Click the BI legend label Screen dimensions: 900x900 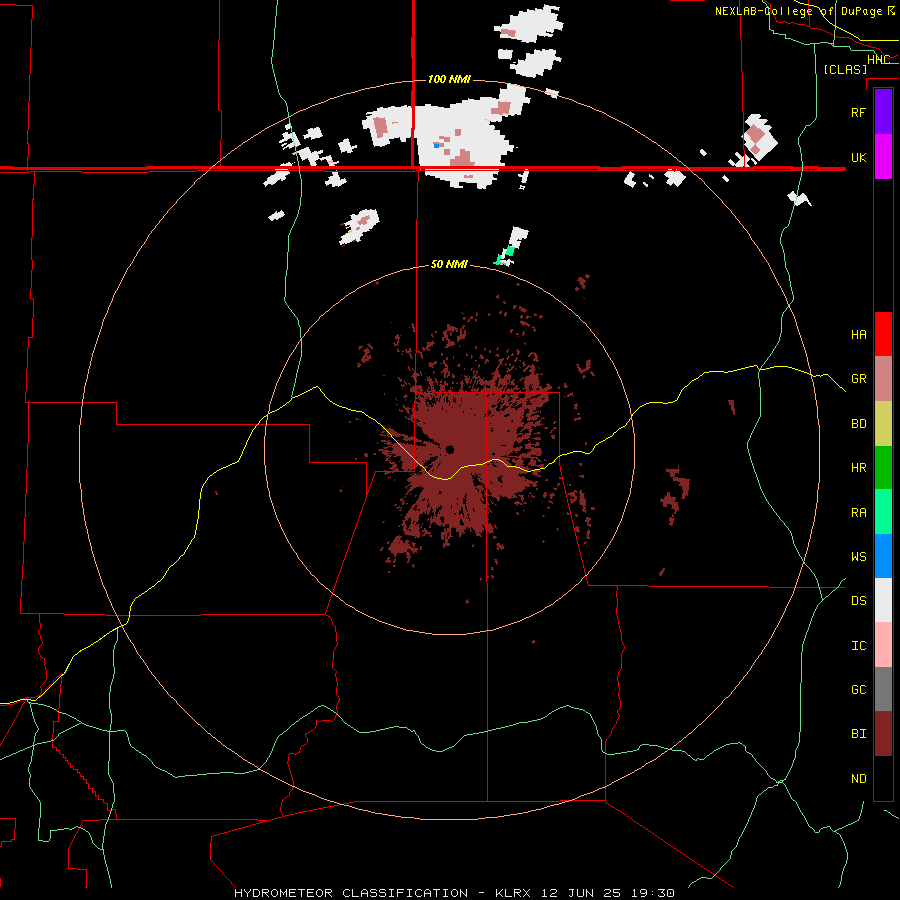tap(858, 734)
